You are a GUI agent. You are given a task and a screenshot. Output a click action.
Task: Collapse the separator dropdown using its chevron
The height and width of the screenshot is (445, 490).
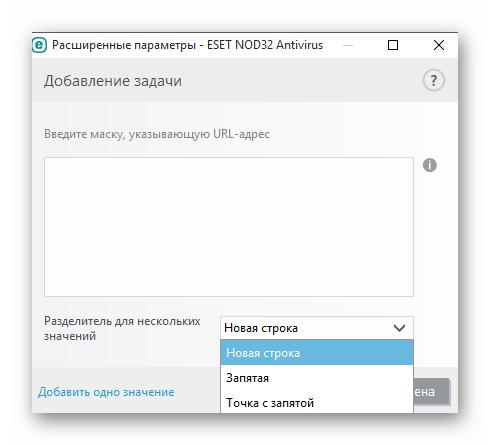[x=399, y=328]
